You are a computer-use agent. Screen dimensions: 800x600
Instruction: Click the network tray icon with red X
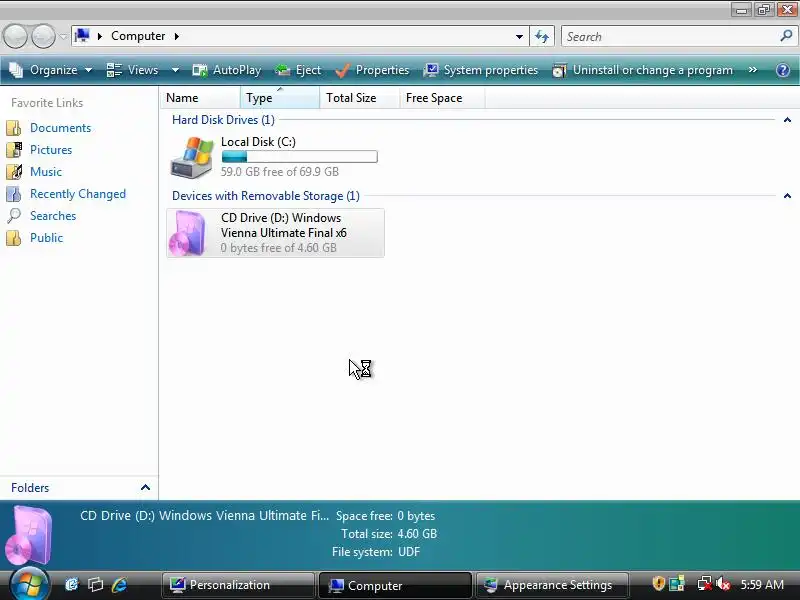click(704, 583)
